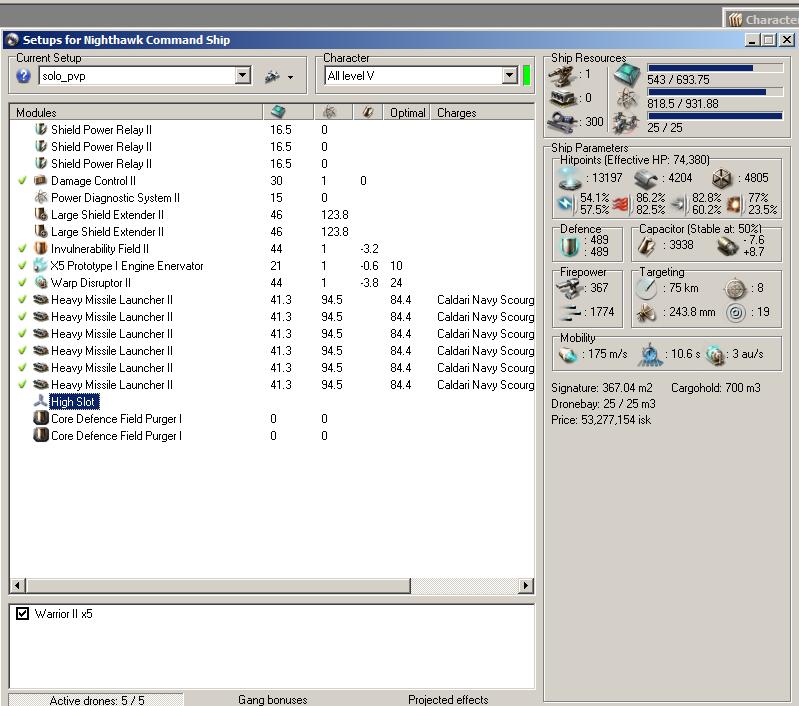Click the module list horizontal scrollbar thumb
Viewport: 799px width, 706px height.
(x=218, y=585)
